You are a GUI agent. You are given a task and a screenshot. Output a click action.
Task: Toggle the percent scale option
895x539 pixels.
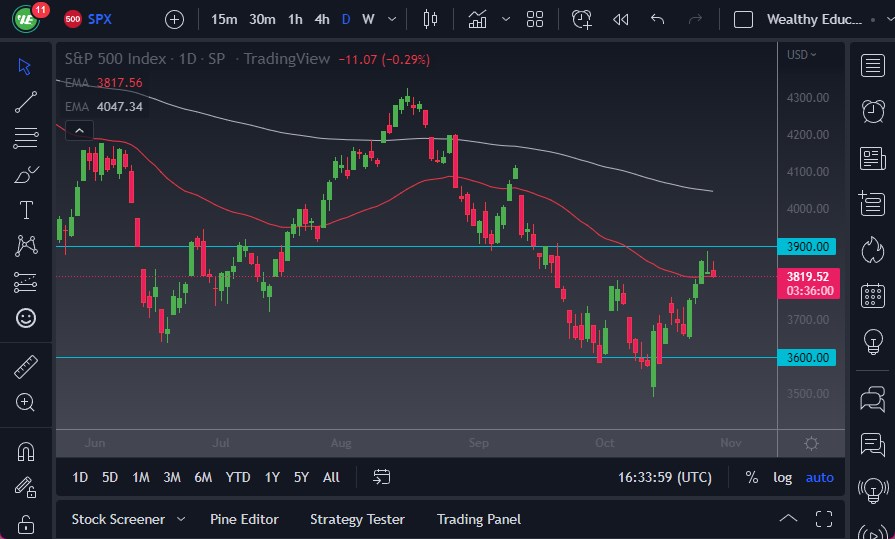click(x=751, y=477)
